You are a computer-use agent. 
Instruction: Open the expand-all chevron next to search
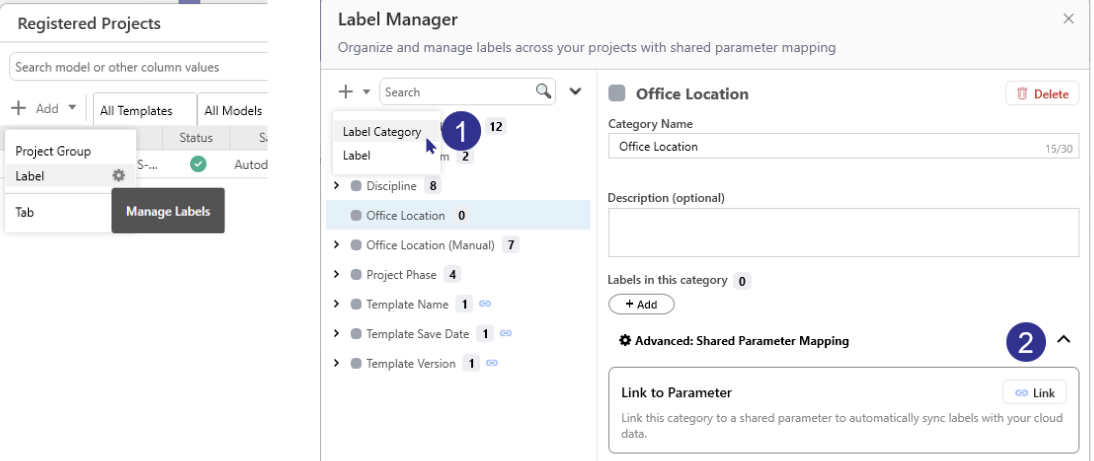[576, 91]
